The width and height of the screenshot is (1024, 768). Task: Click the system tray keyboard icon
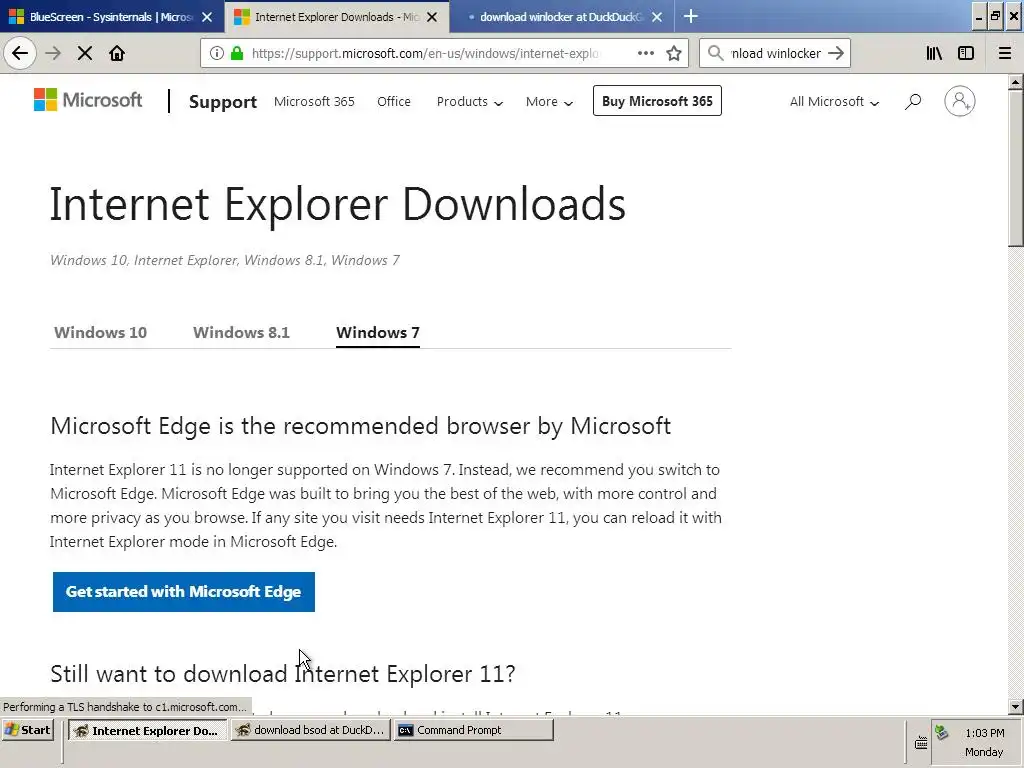[x=921, y=743]
